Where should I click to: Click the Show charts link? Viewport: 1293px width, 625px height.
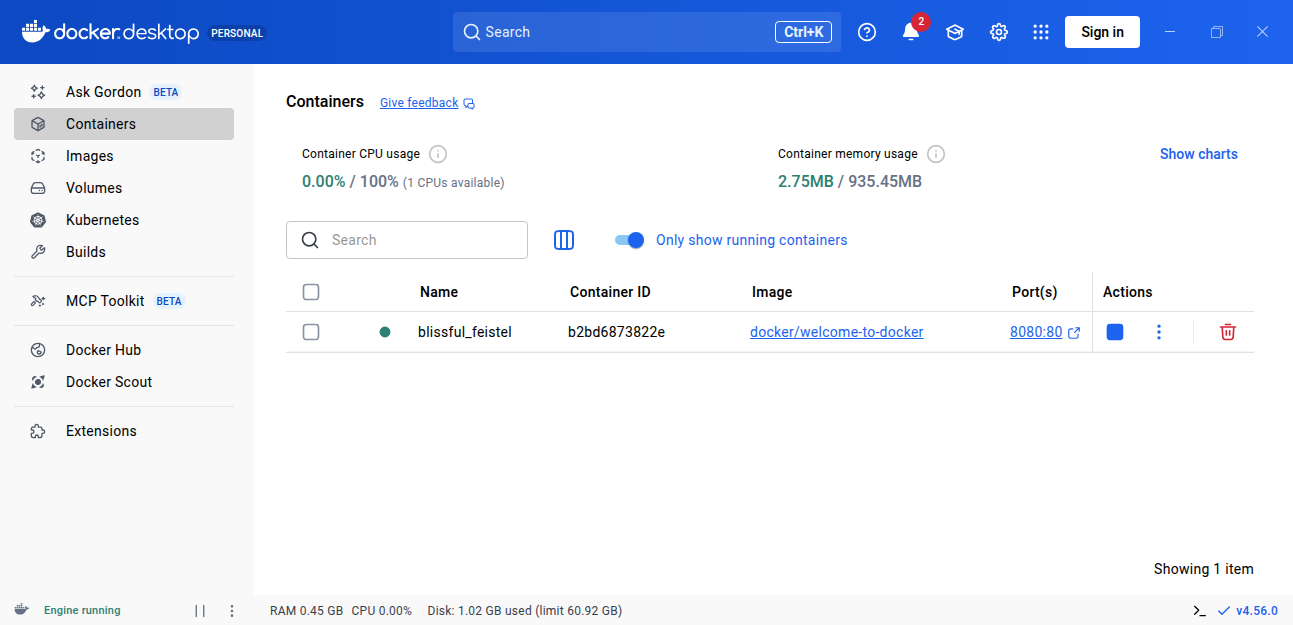[x=1198, y=153]
